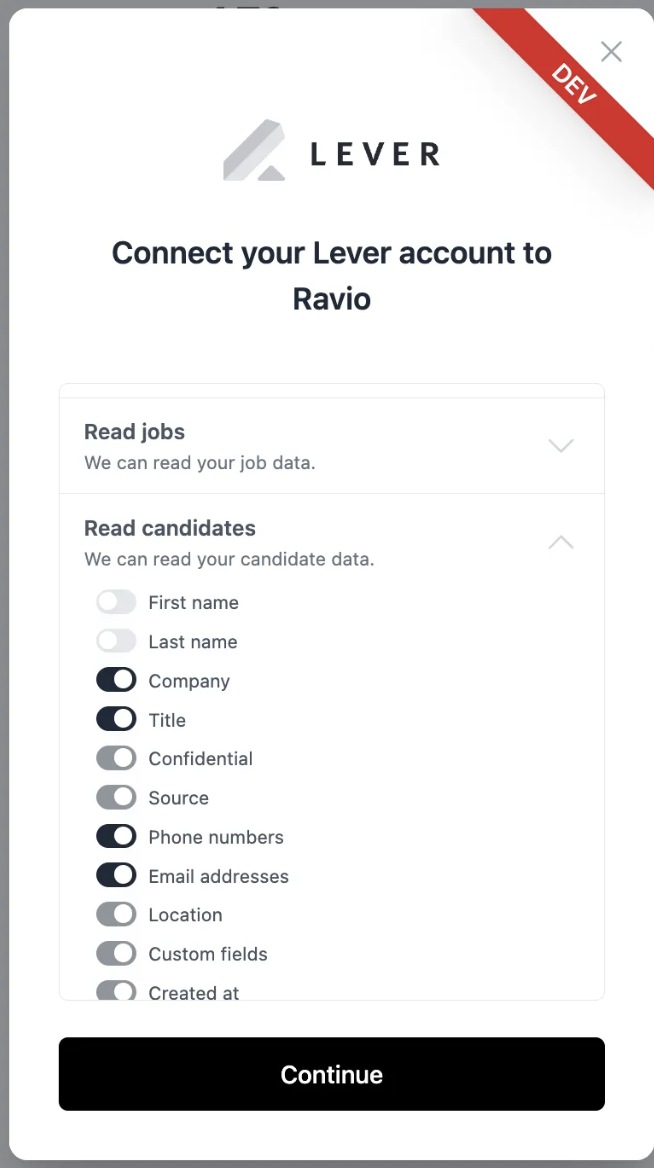654x1168 pixels.
Task: Toggle the Location switch
Action: (116, 914)
